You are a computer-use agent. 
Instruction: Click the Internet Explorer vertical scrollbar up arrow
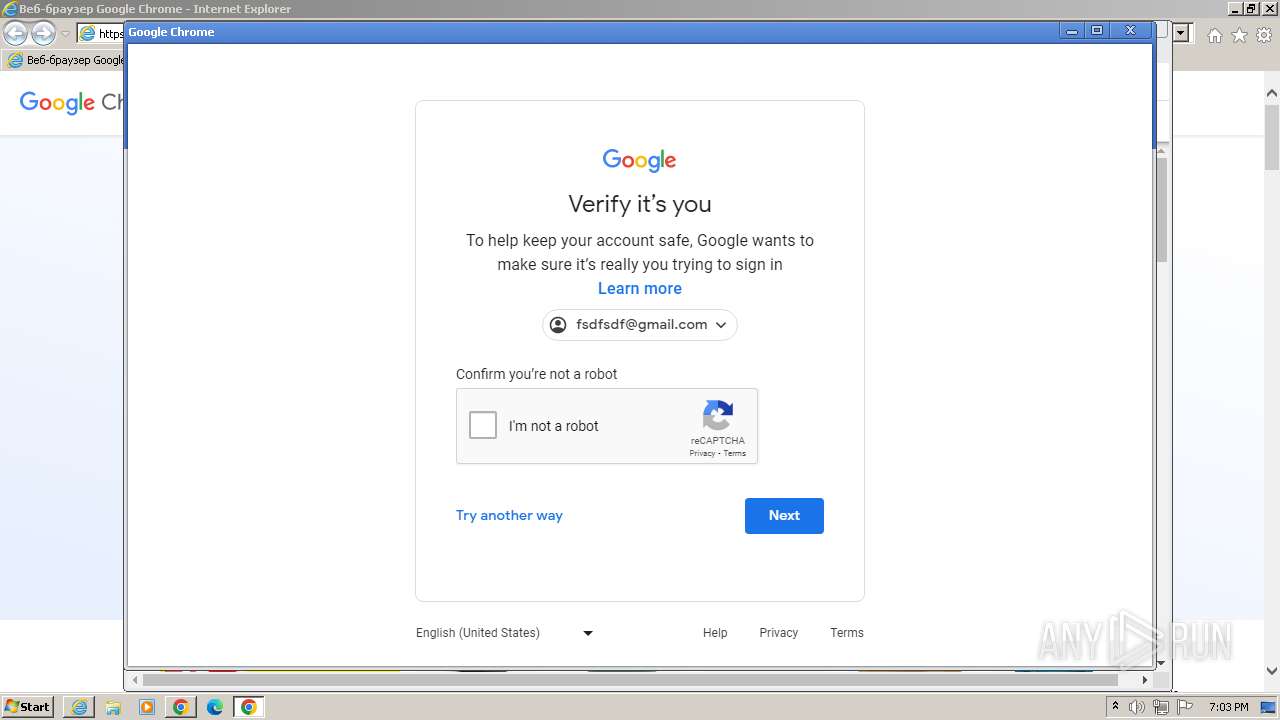click(1272, 94)
